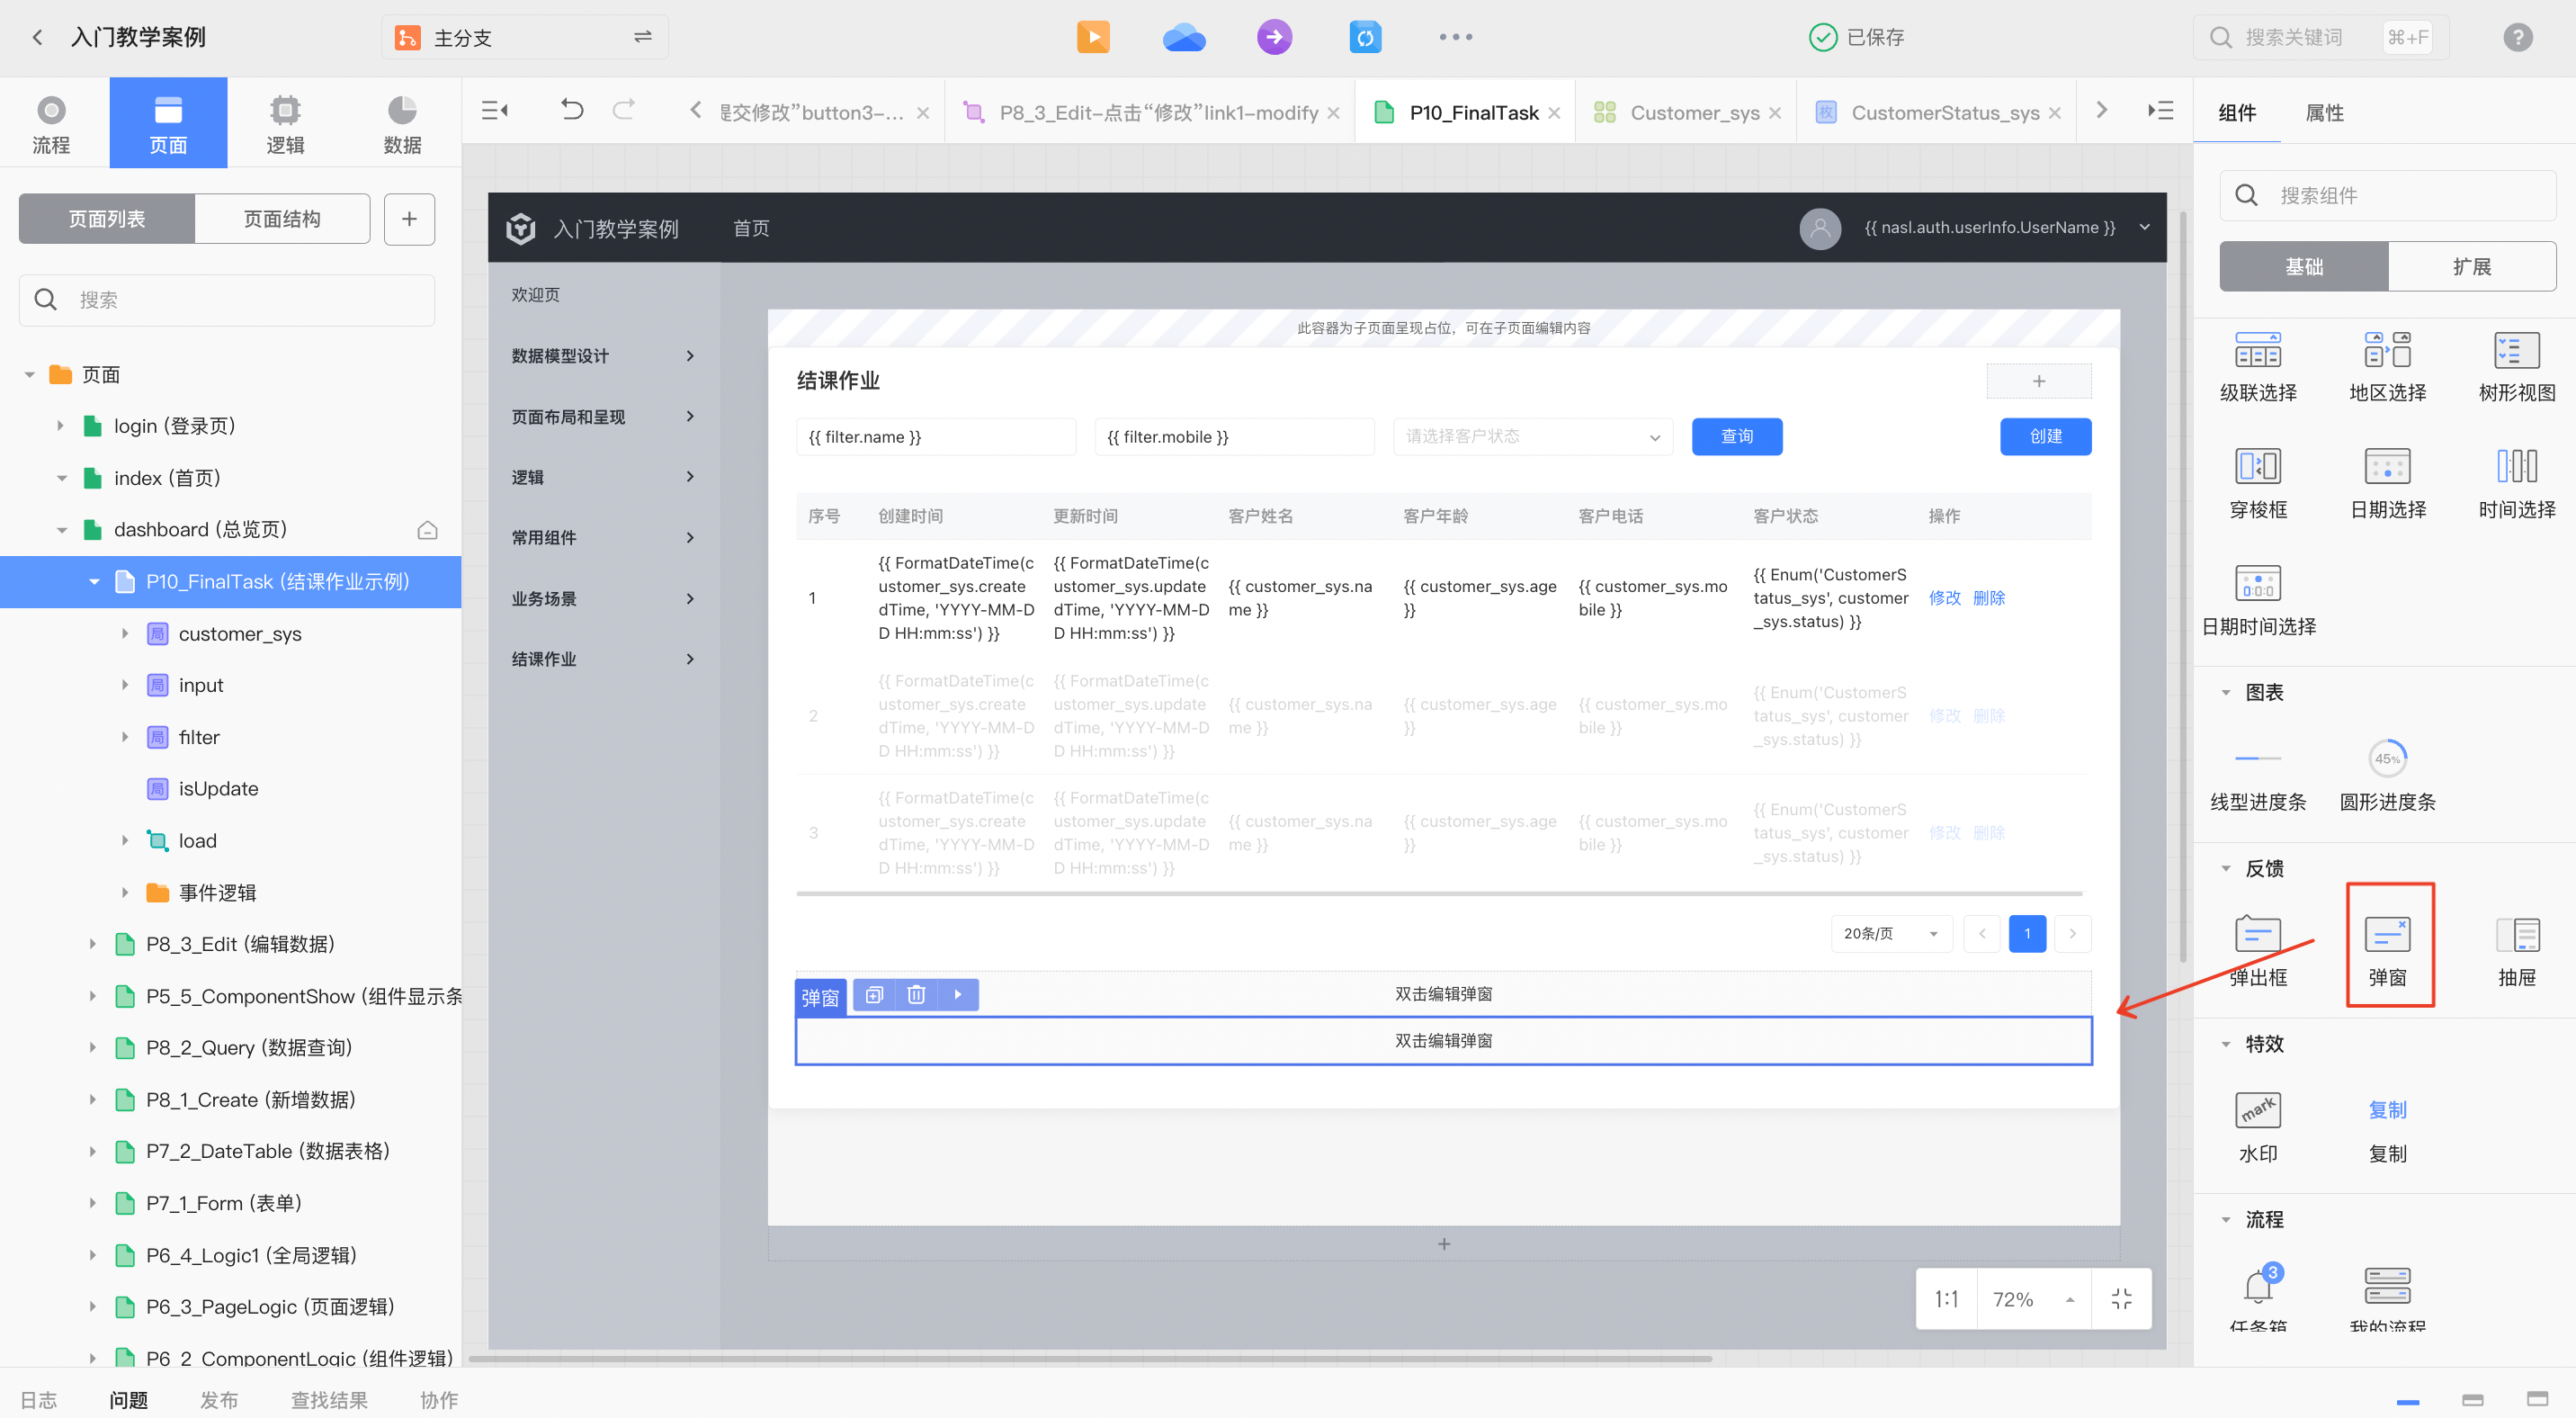Open the 请选择客户状态 dropdown
Viewport: 2576px width, 1418px height.
click(1532, 437)
